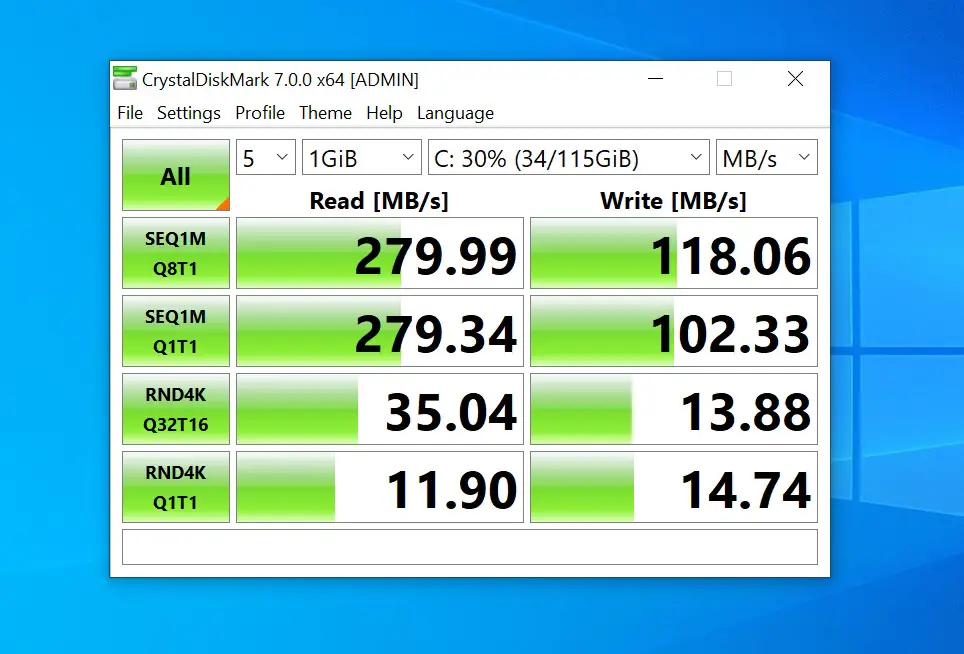Start the SEQ1M Q1T1 test
This screenshot has width=964, height=654.
(176, 331)
